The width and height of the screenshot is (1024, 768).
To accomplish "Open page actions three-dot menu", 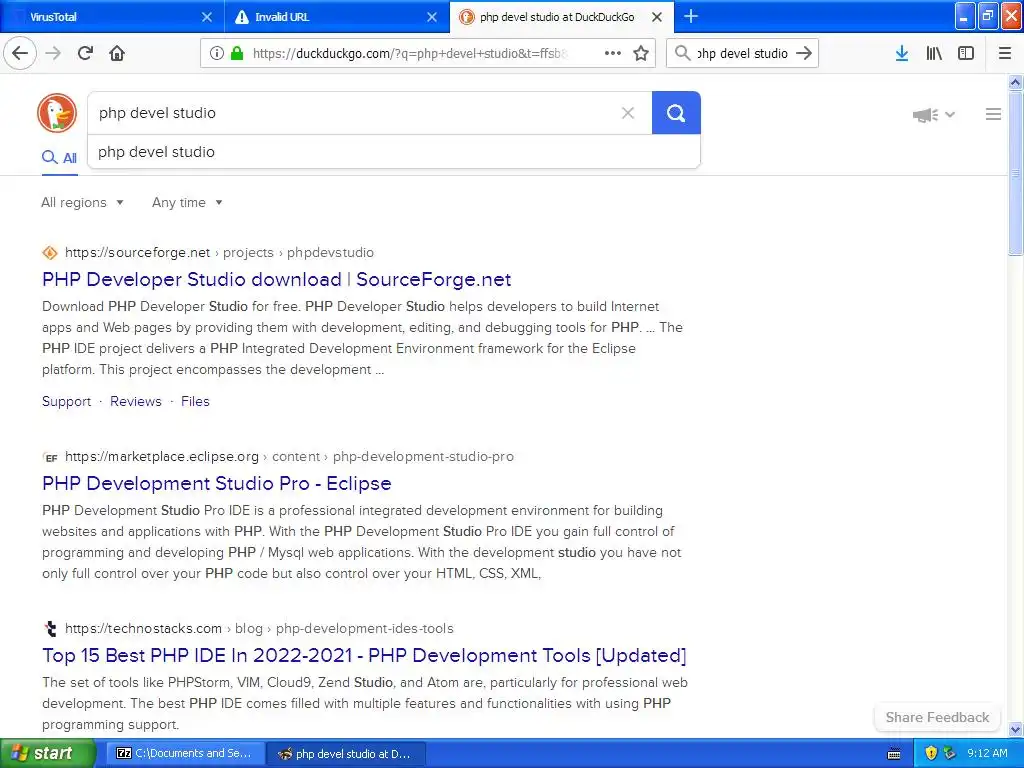I will click(613, 54).
